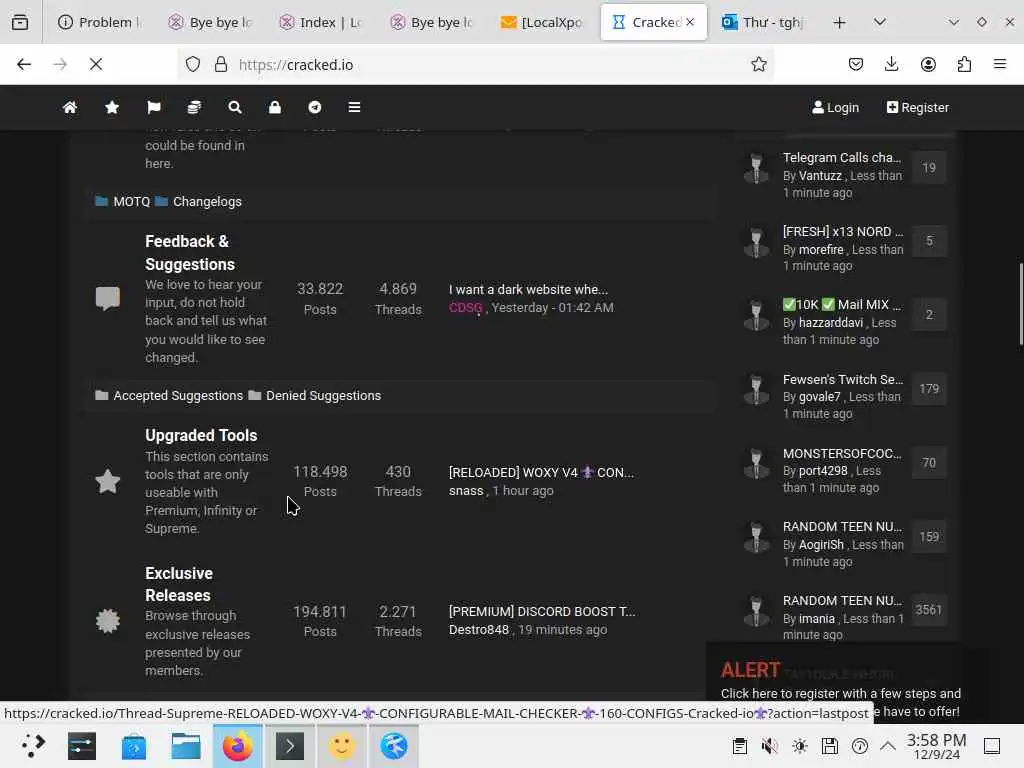Open the file manager in taskbar
Screen dimensions: 1024x768
tap(185, 746)
